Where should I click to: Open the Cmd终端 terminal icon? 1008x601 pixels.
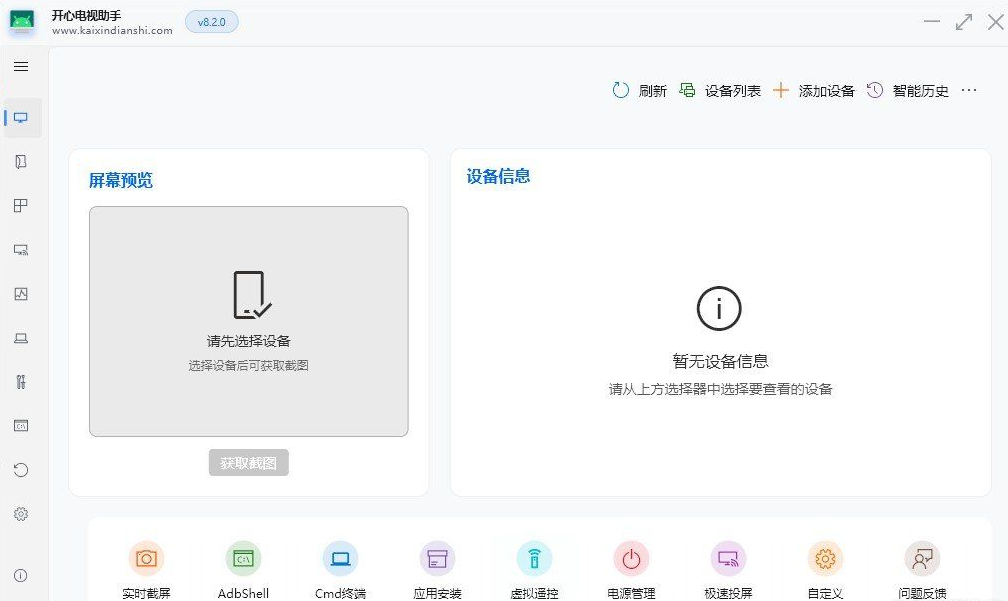point(340,559)
